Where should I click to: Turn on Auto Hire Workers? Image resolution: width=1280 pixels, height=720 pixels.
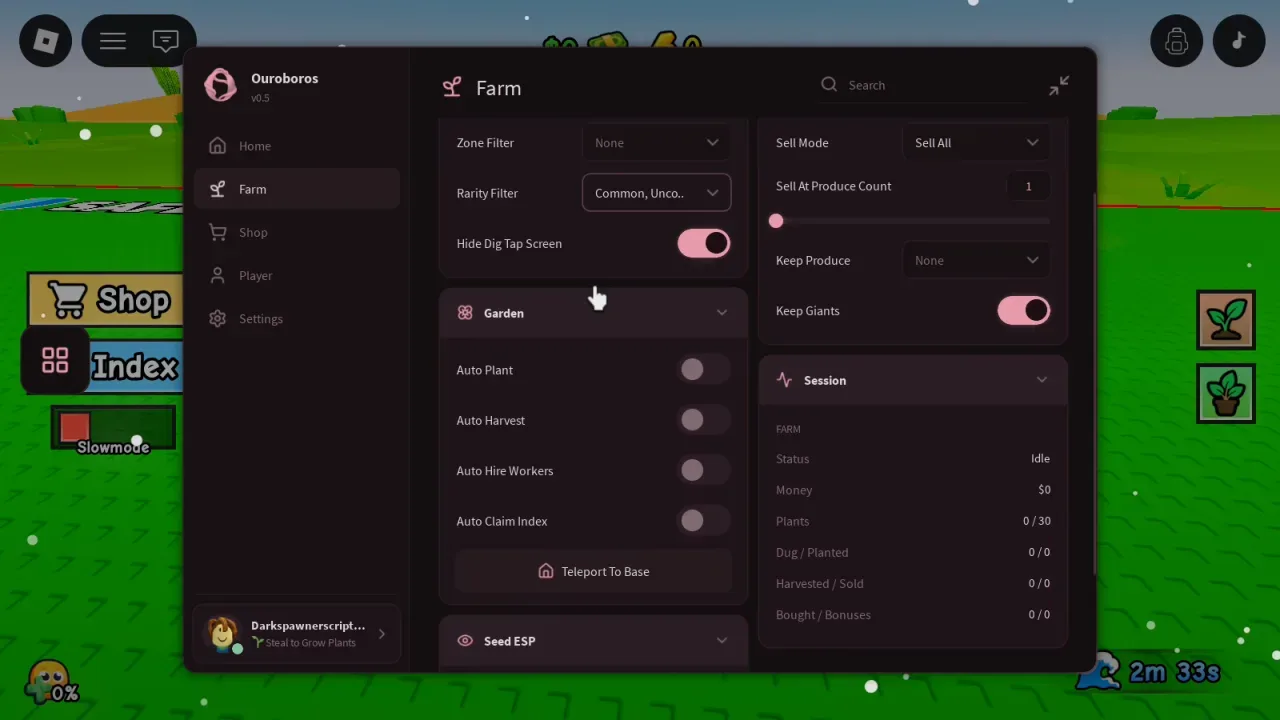[704, 470]
